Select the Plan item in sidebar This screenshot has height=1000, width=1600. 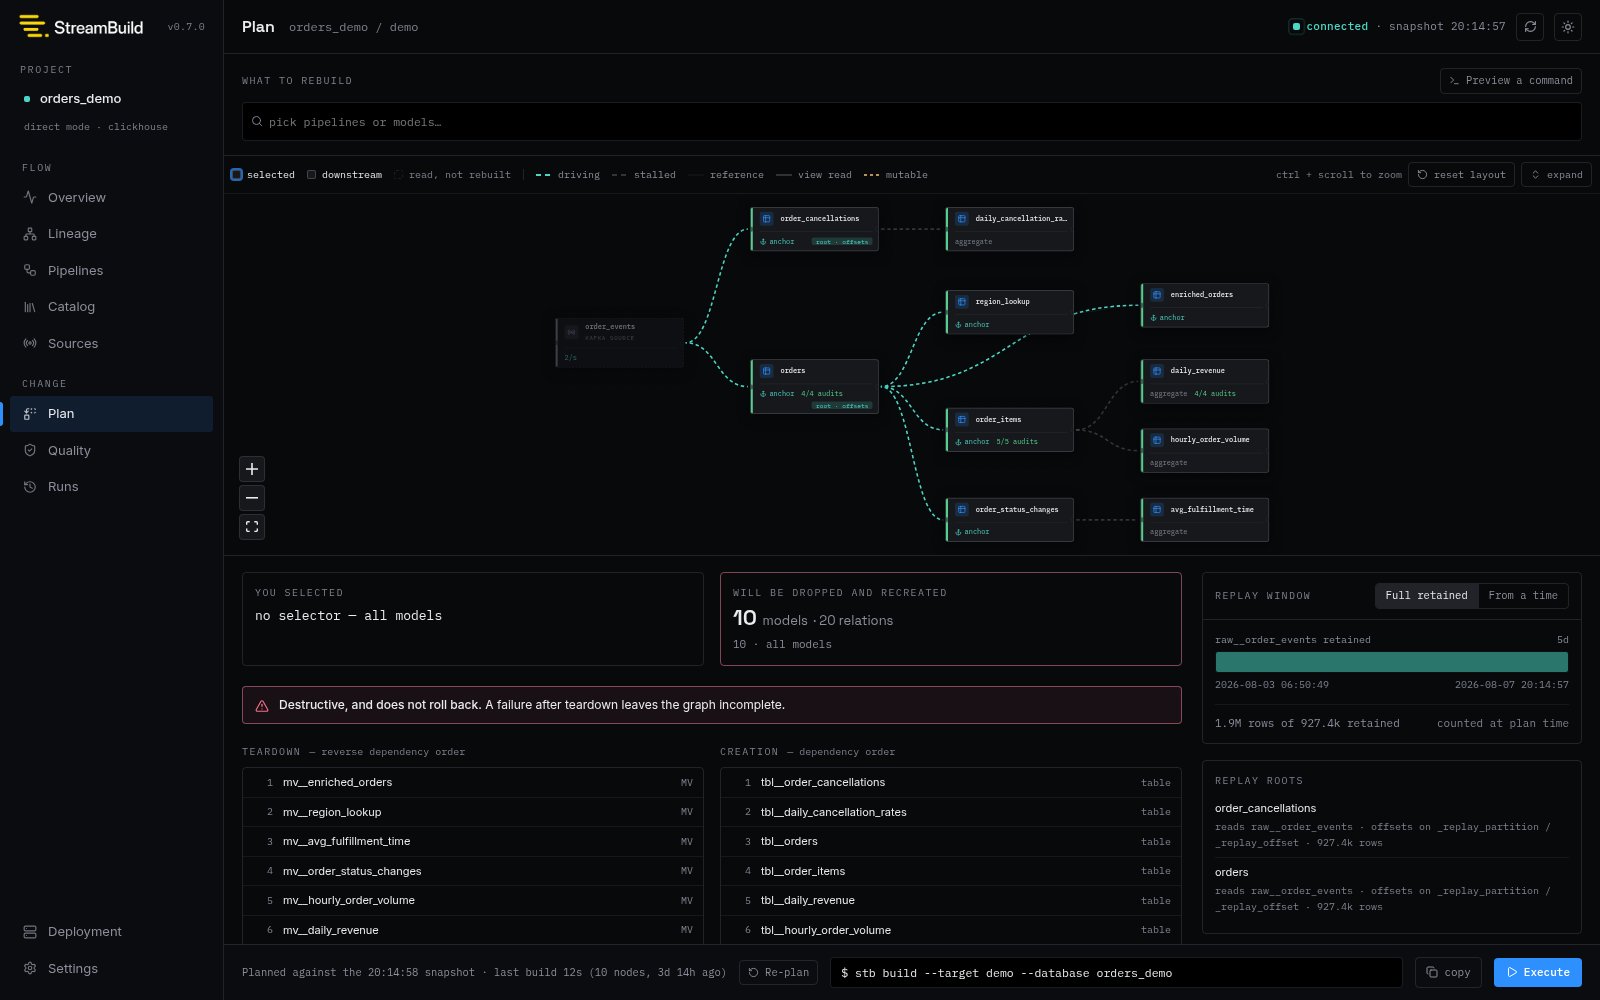click(111, 414)
